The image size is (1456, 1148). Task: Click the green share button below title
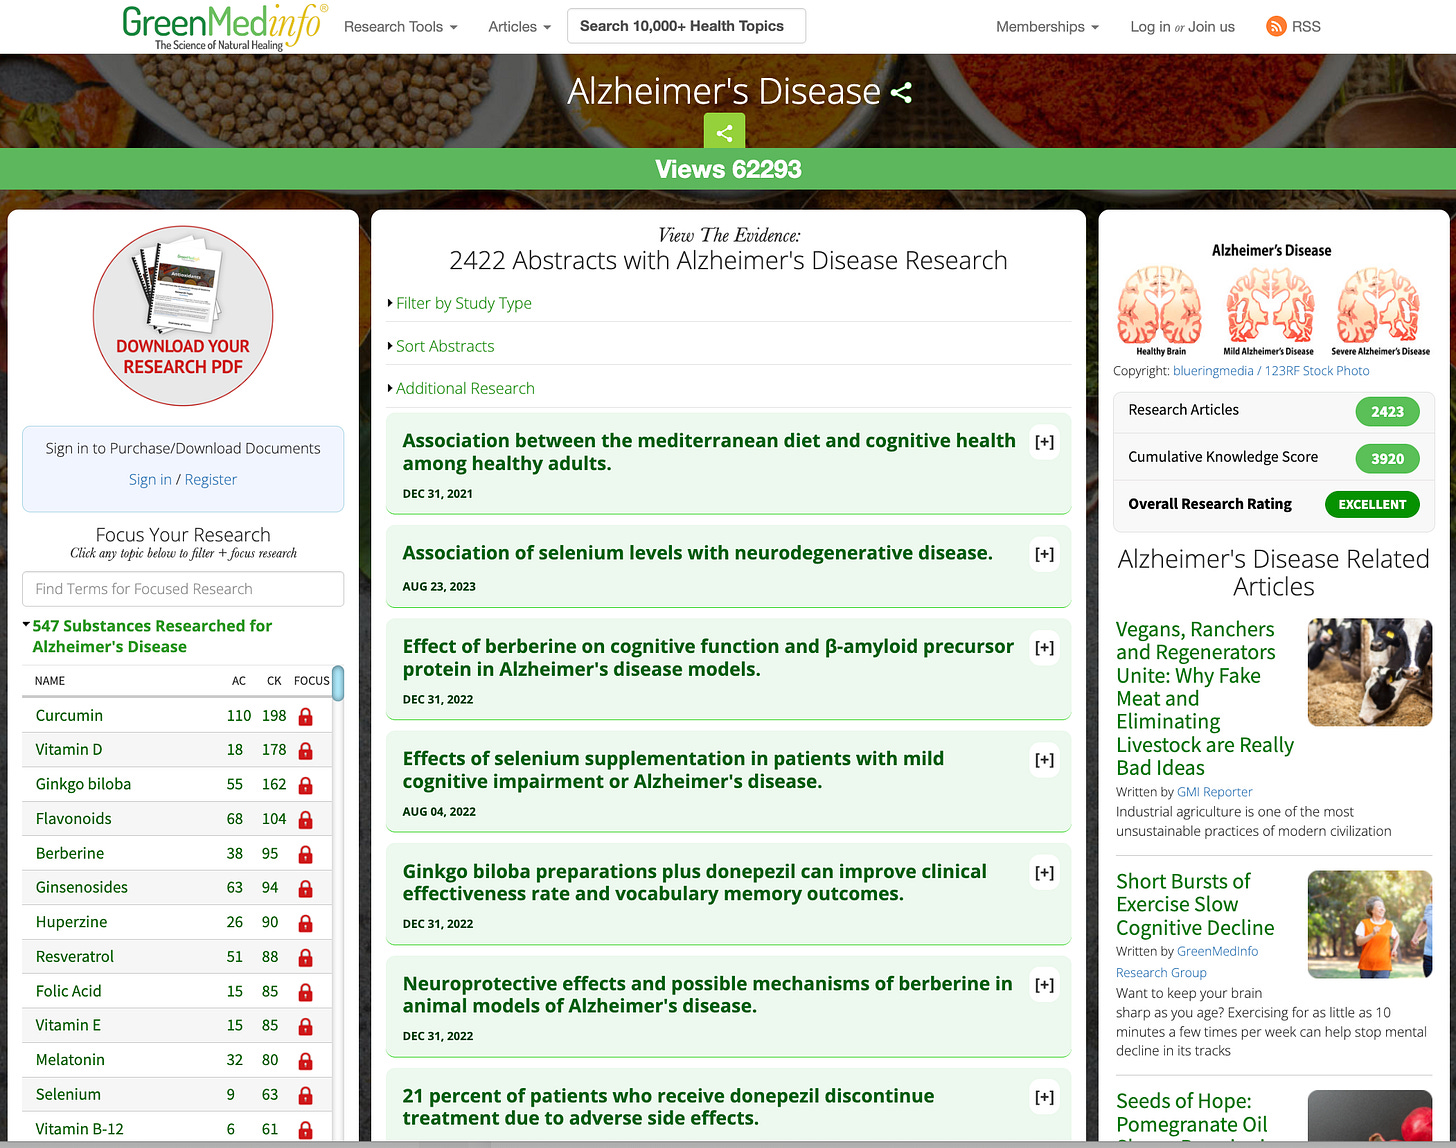click(725, 132)
